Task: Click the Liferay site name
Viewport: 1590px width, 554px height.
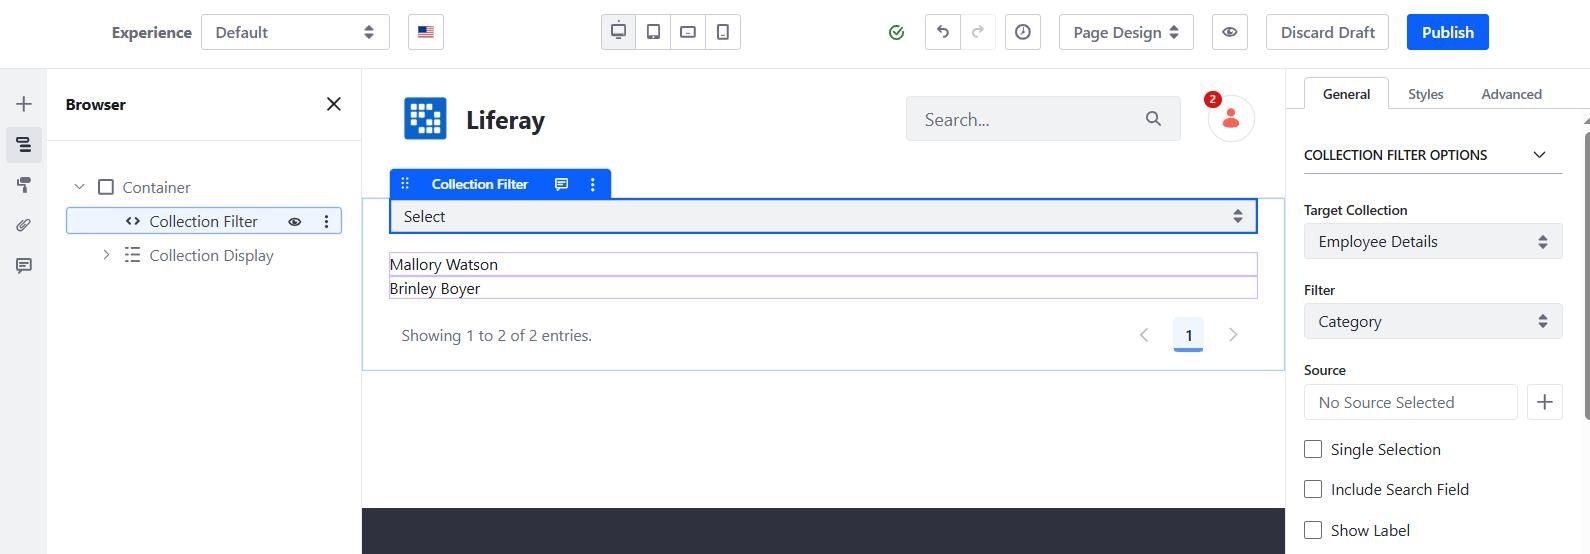Action: [x=505, y=120]
